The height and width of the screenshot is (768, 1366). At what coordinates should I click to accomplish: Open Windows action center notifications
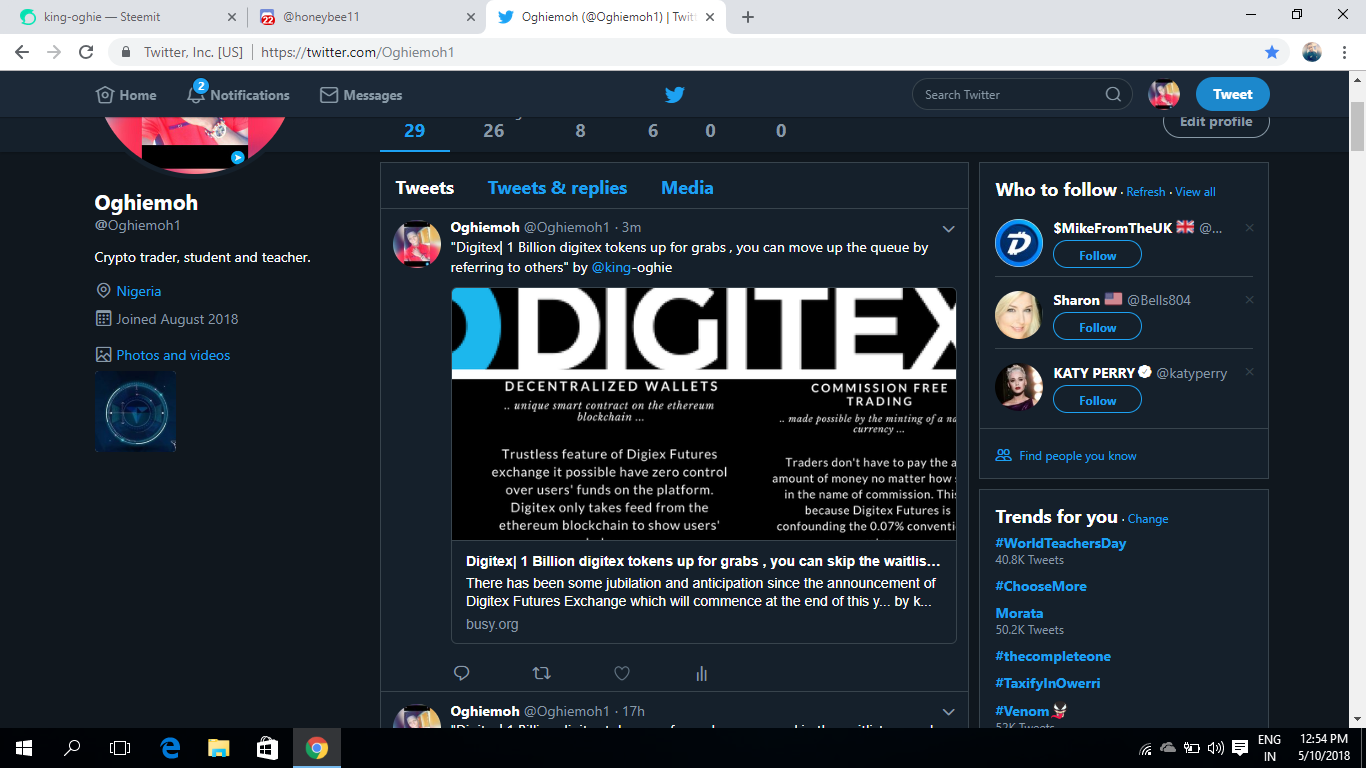click(1240, 748)
